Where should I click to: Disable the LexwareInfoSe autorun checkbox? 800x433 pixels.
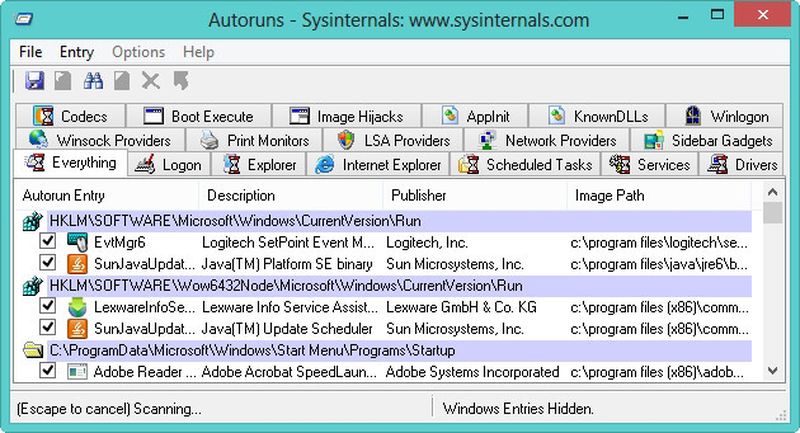pos(47,305)
